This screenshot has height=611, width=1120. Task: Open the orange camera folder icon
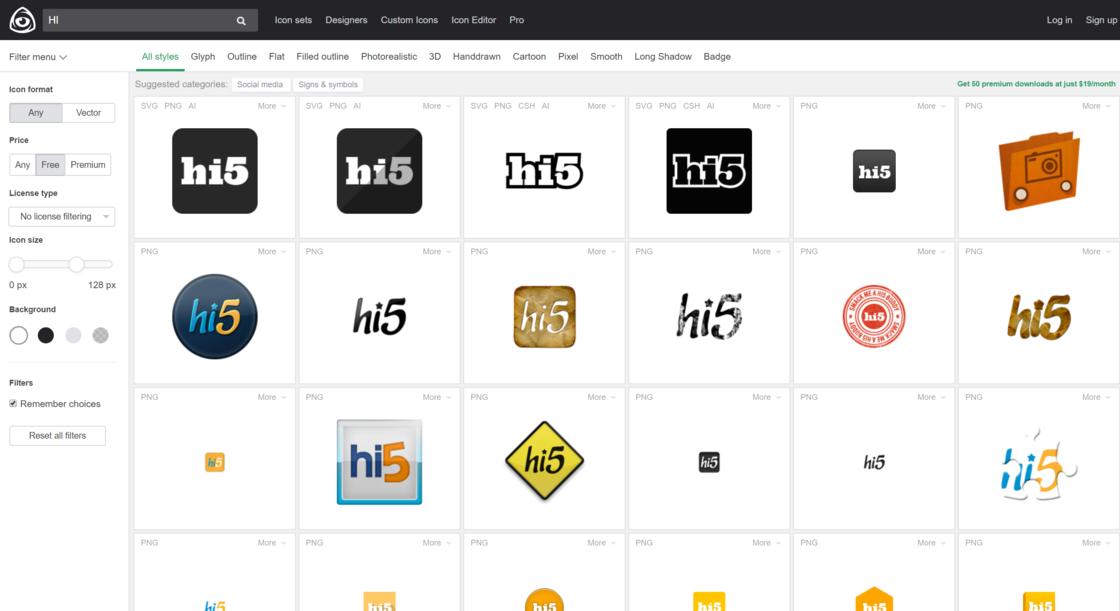click(1039, 171)
